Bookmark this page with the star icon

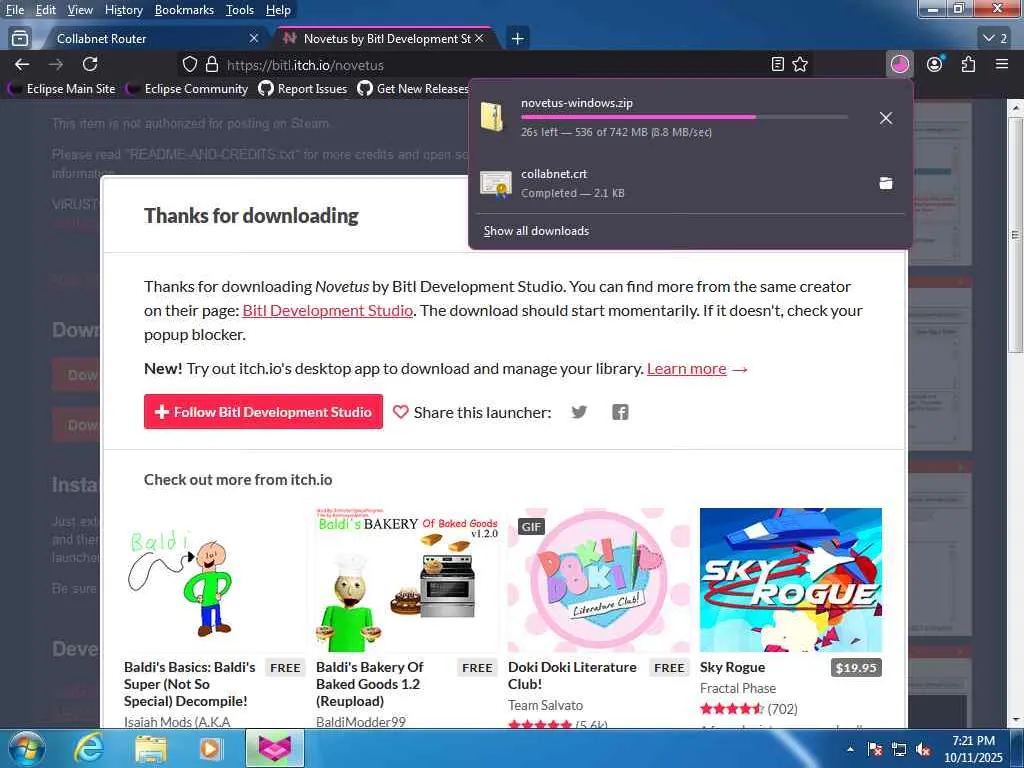tap(800, 64)
